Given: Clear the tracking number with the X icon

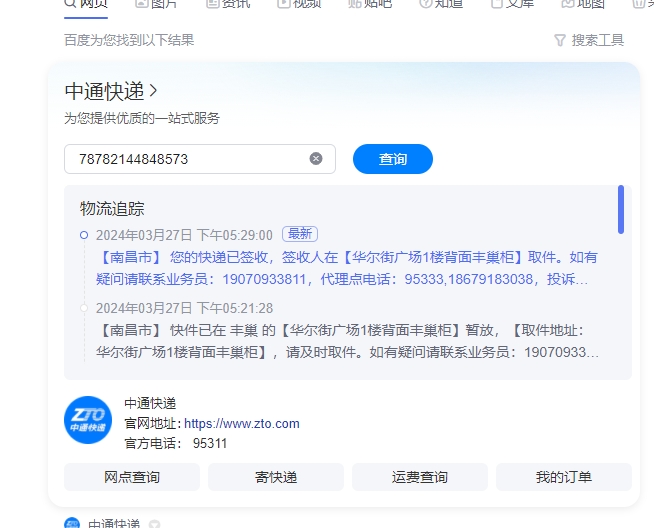Looking at the screenshot, I should (x=316, y=158).
